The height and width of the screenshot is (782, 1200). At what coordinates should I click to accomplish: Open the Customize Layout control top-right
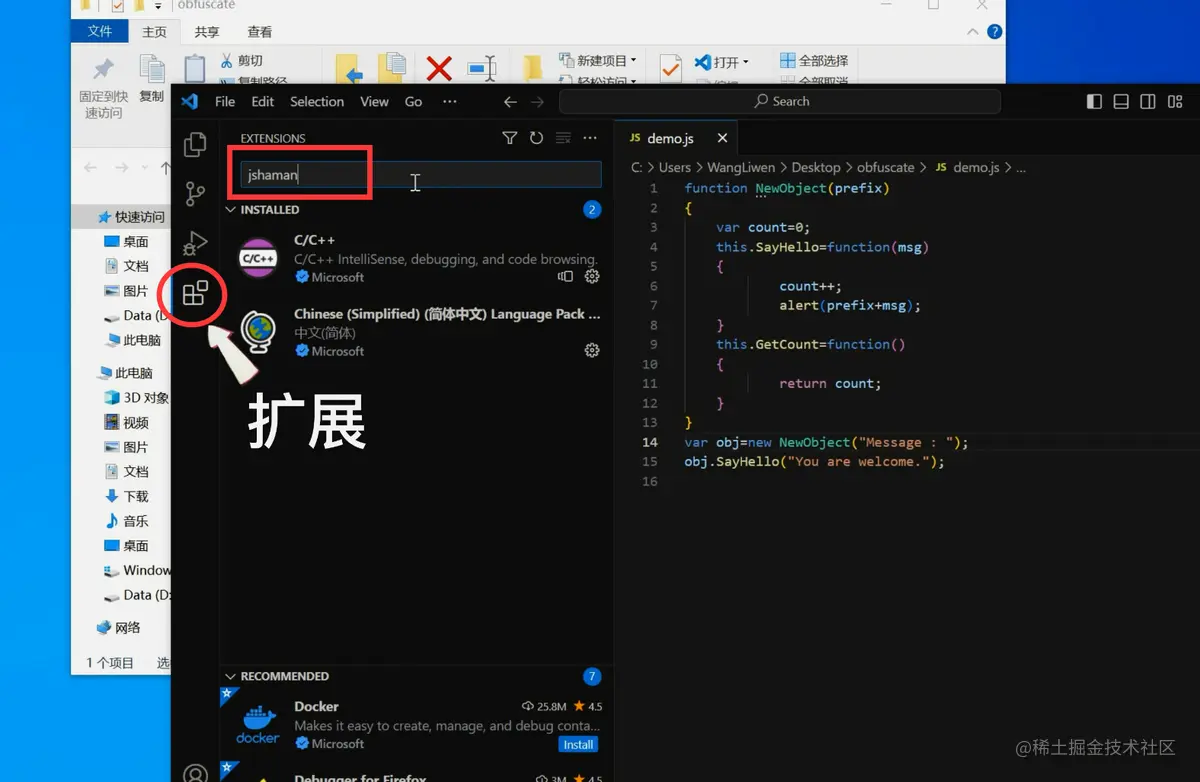click(x=1176, y=101)
